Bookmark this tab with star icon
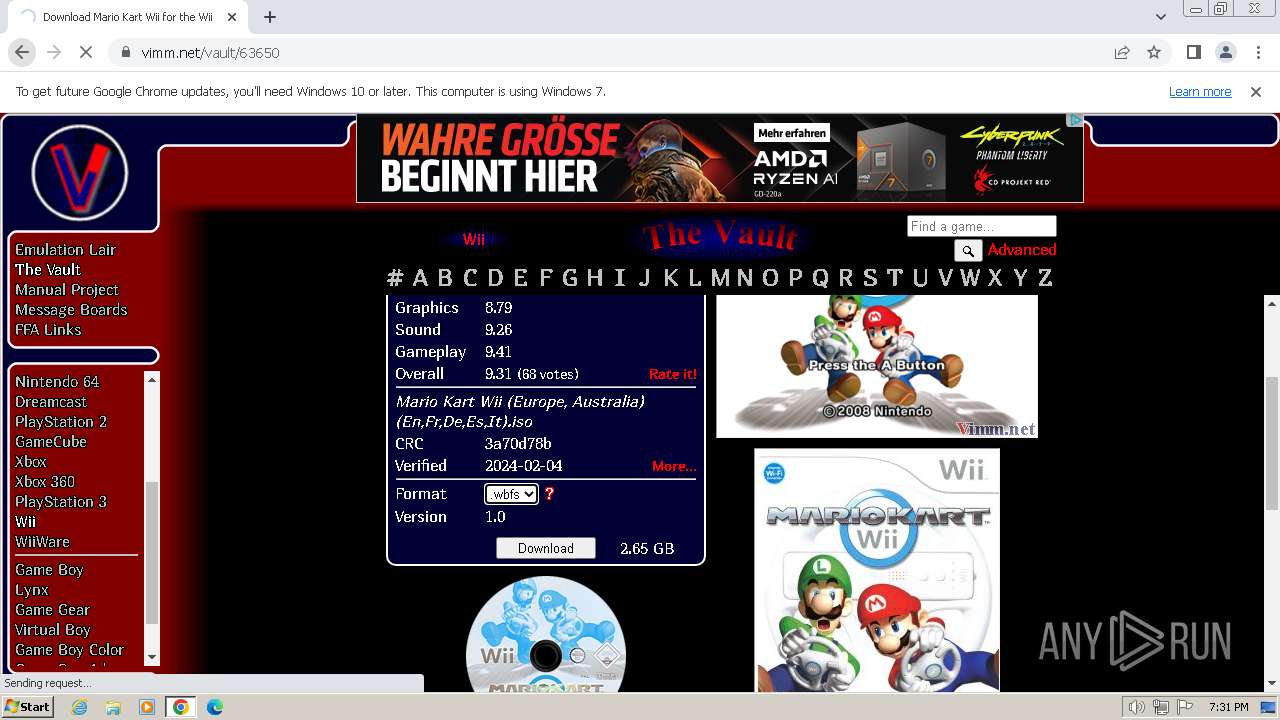The width and height of the screenshot is (1280, 720). coord(1154,52)
